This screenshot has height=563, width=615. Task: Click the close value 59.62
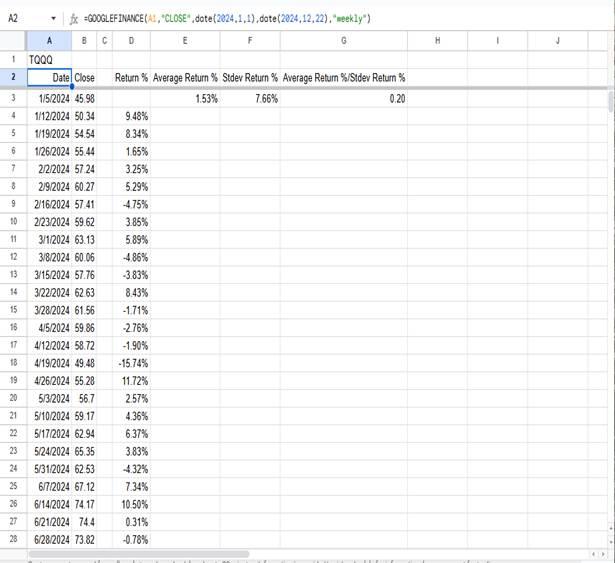(x=84, y=222)
